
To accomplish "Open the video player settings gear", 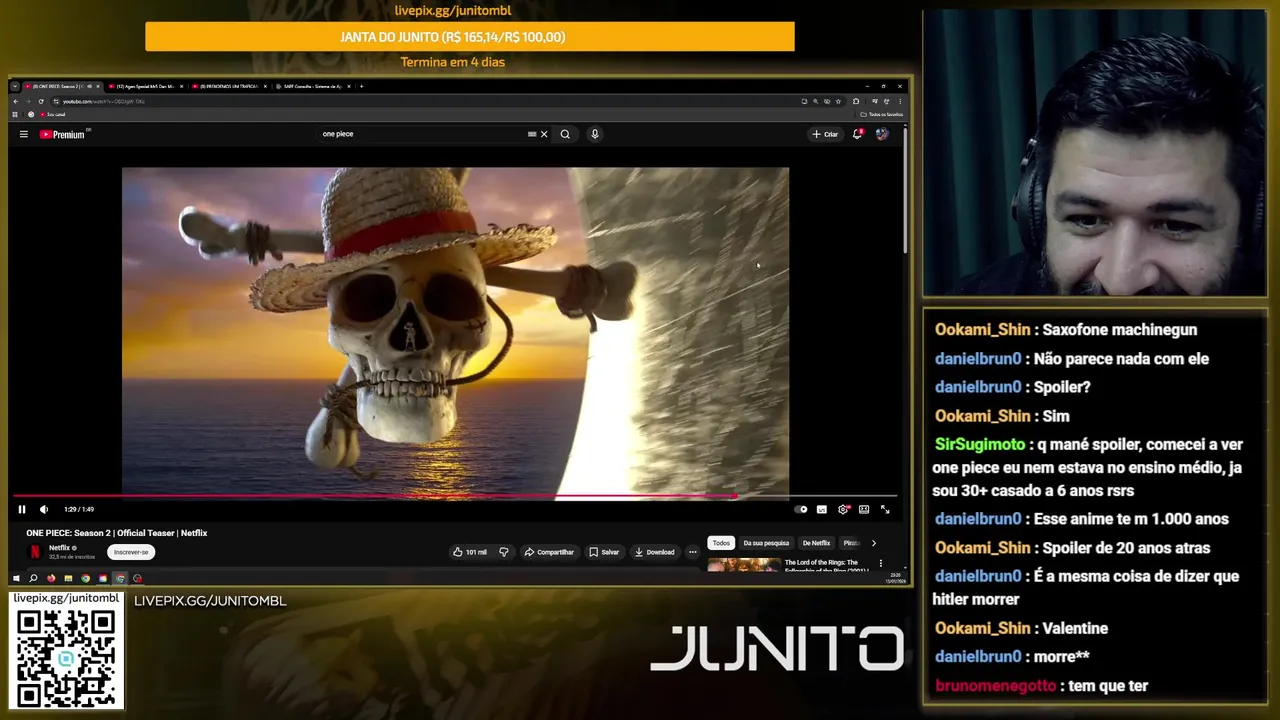I will (x=843, y=509).
